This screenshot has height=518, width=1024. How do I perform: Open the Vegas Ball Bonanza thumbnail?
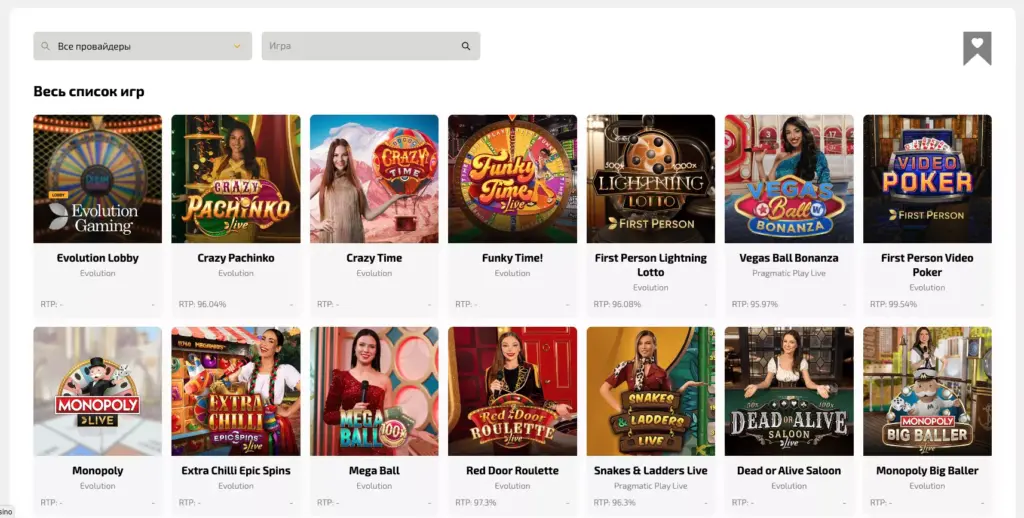pyautogui.click(x=789, y=179)
